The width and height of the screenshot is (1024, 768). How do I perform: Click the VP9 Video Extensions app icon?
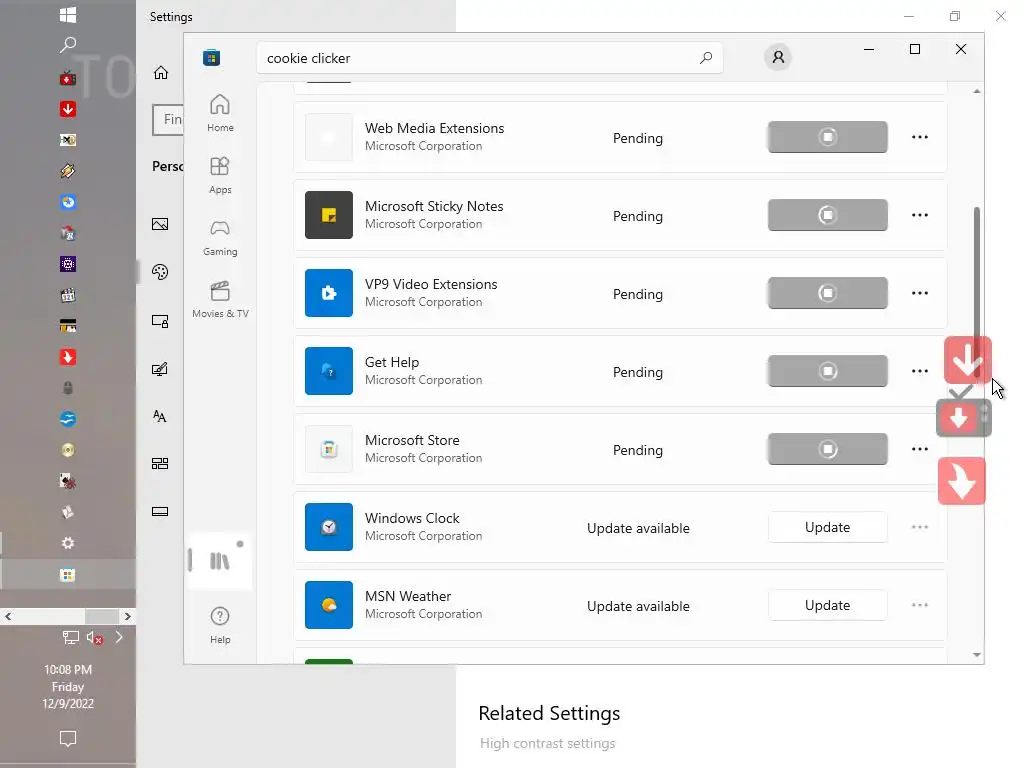point(329,293)
